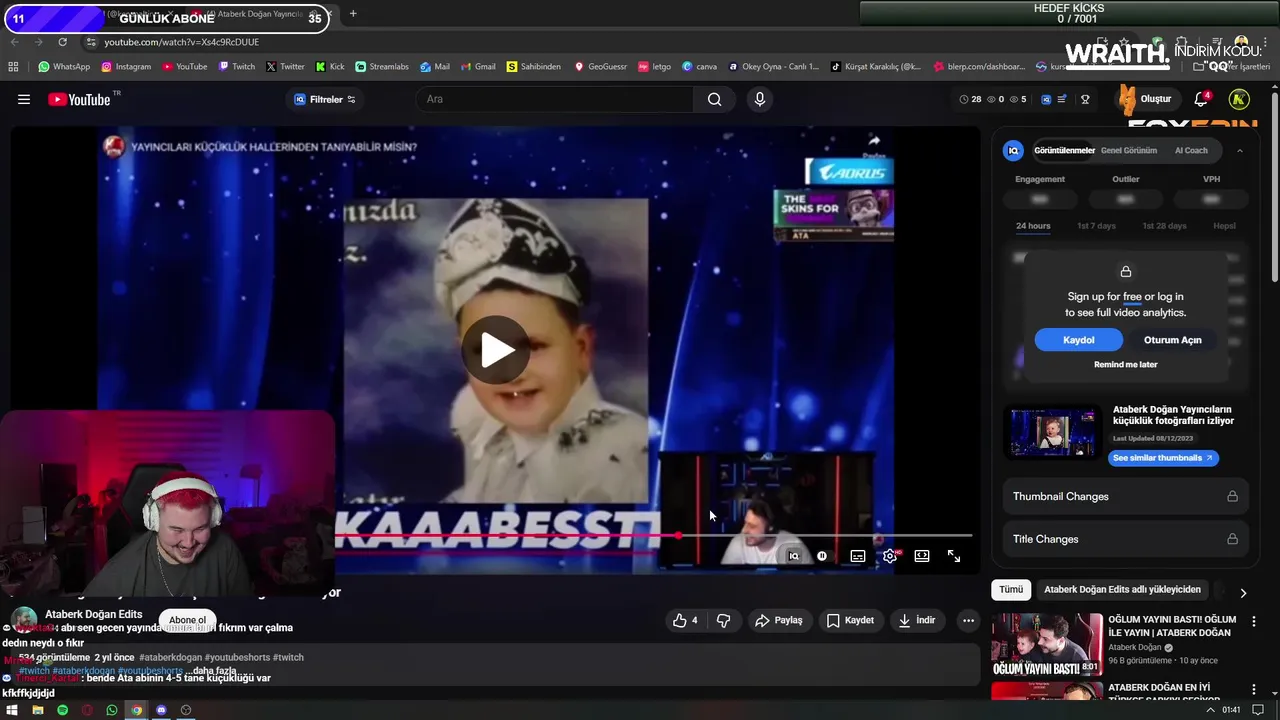
Task: Toggle autoplay switch in player
Action: coord(822,556)
